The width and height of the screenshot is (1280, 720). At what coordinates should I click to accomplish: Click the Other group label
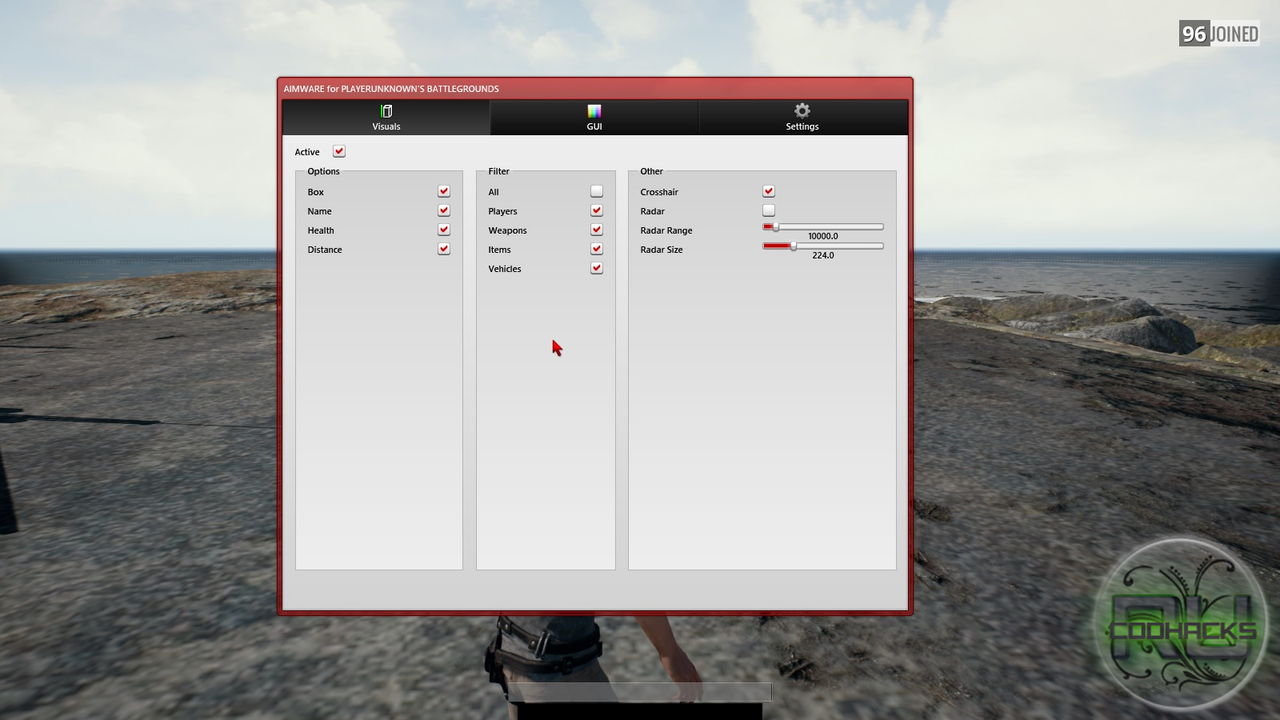[652, 172]
